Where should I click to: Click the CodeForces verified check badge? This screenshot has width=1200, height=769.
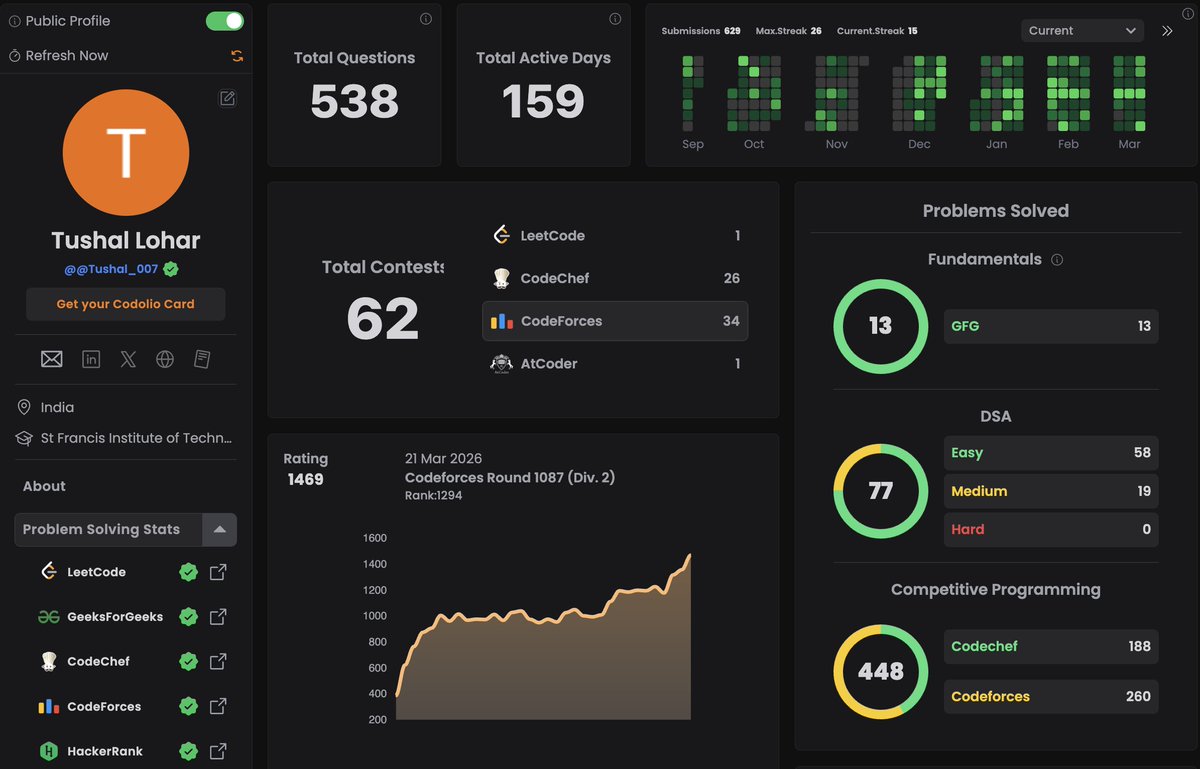point(188,706)
